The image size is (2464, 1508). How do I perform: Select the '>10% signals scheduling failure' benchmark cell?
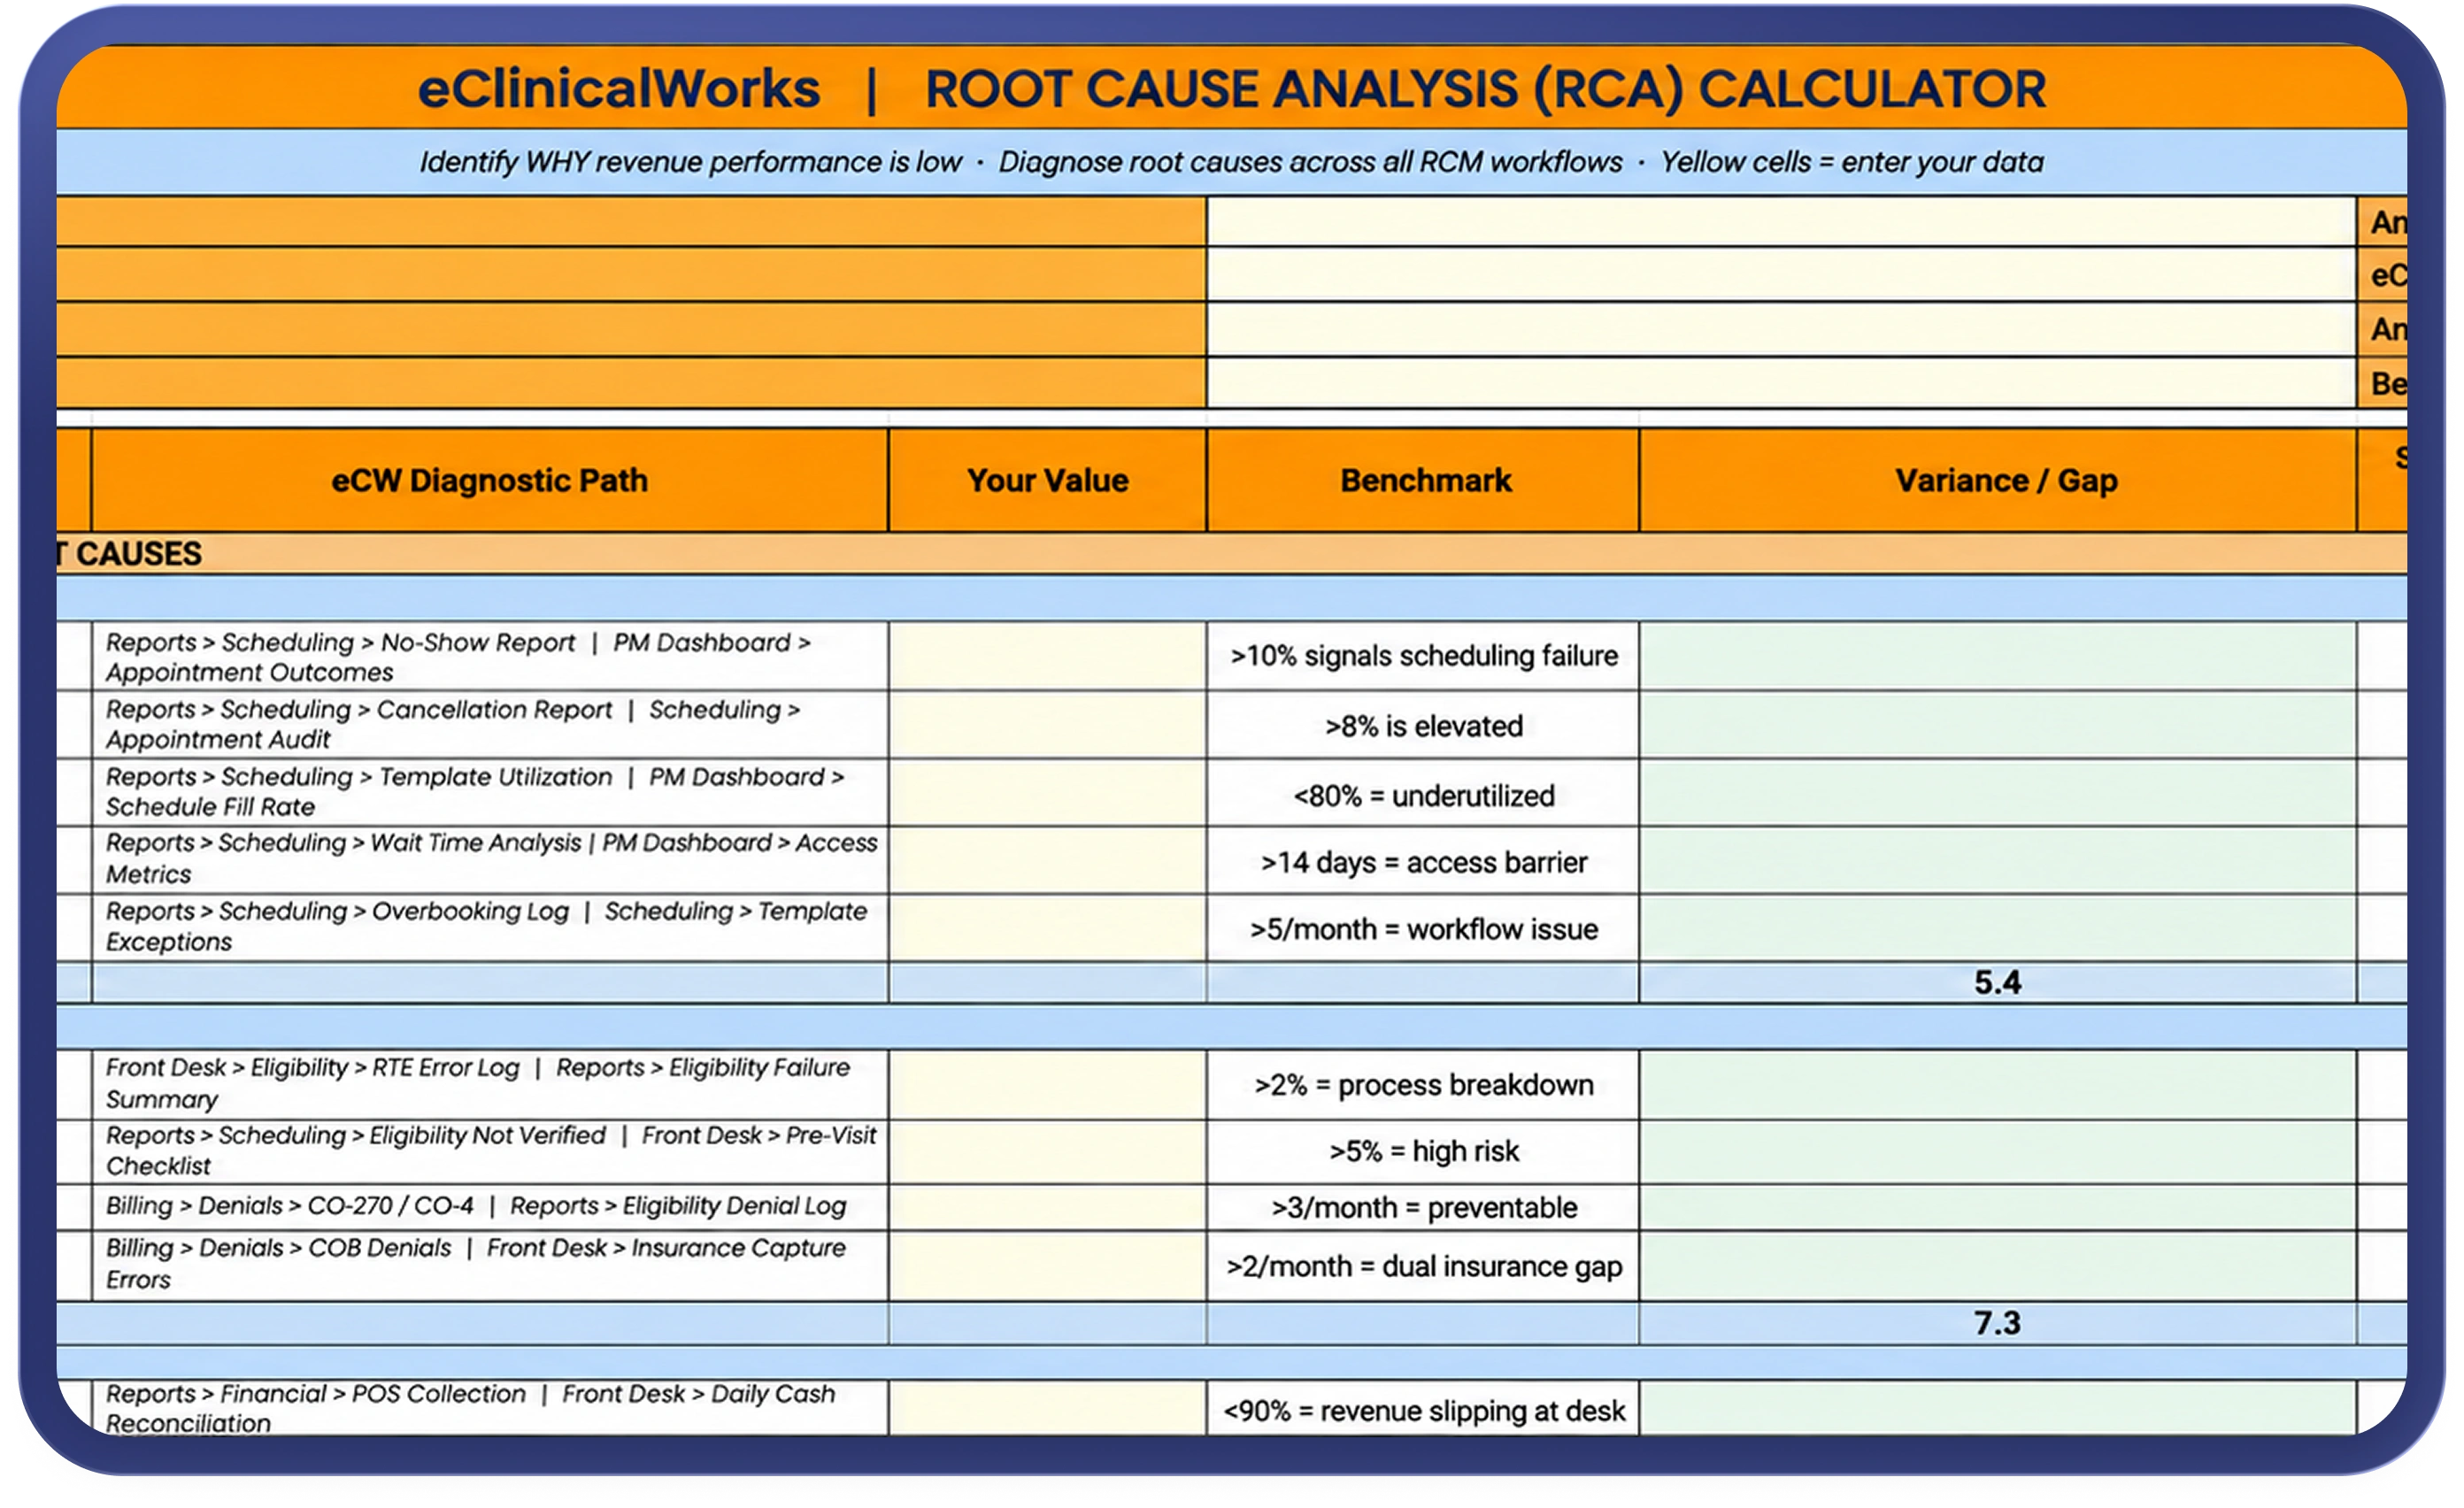pyautogui.click(x=1423, y=656)
